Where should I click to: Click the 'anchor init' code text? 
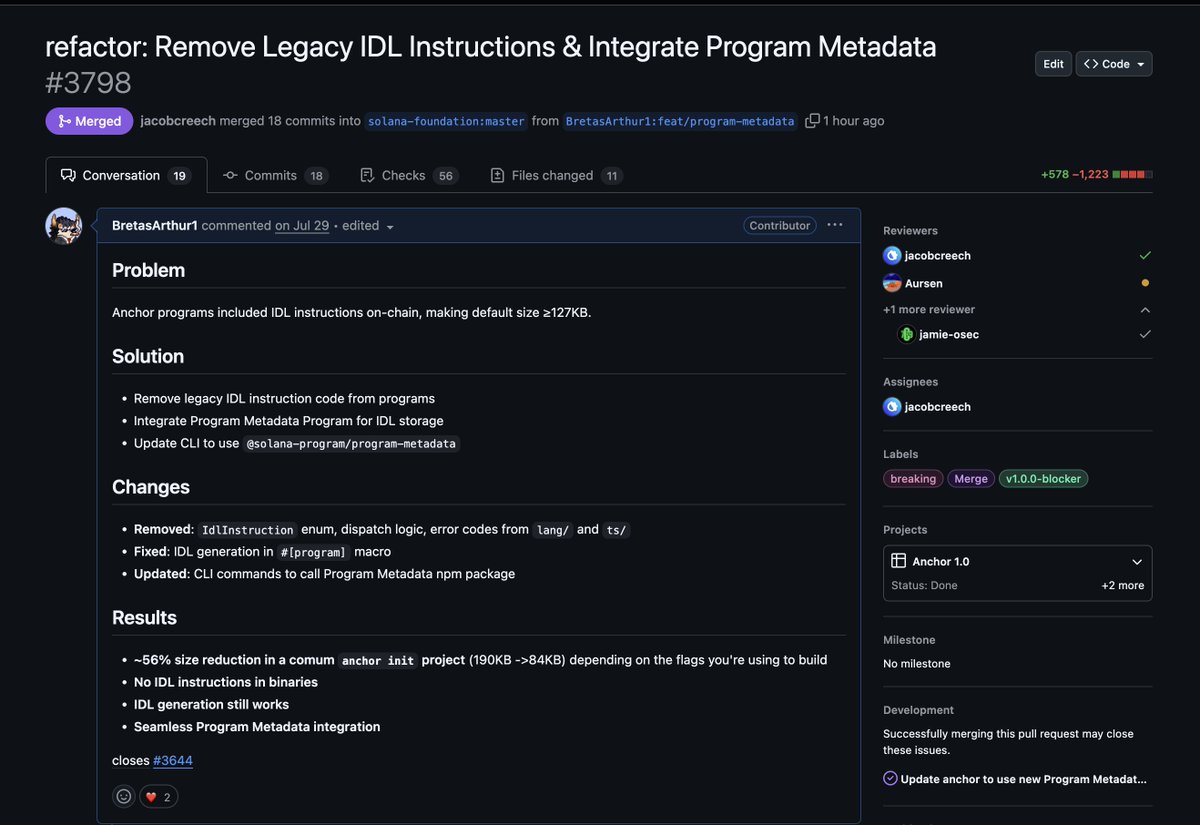pyautogui.click(x=379, y=661)
